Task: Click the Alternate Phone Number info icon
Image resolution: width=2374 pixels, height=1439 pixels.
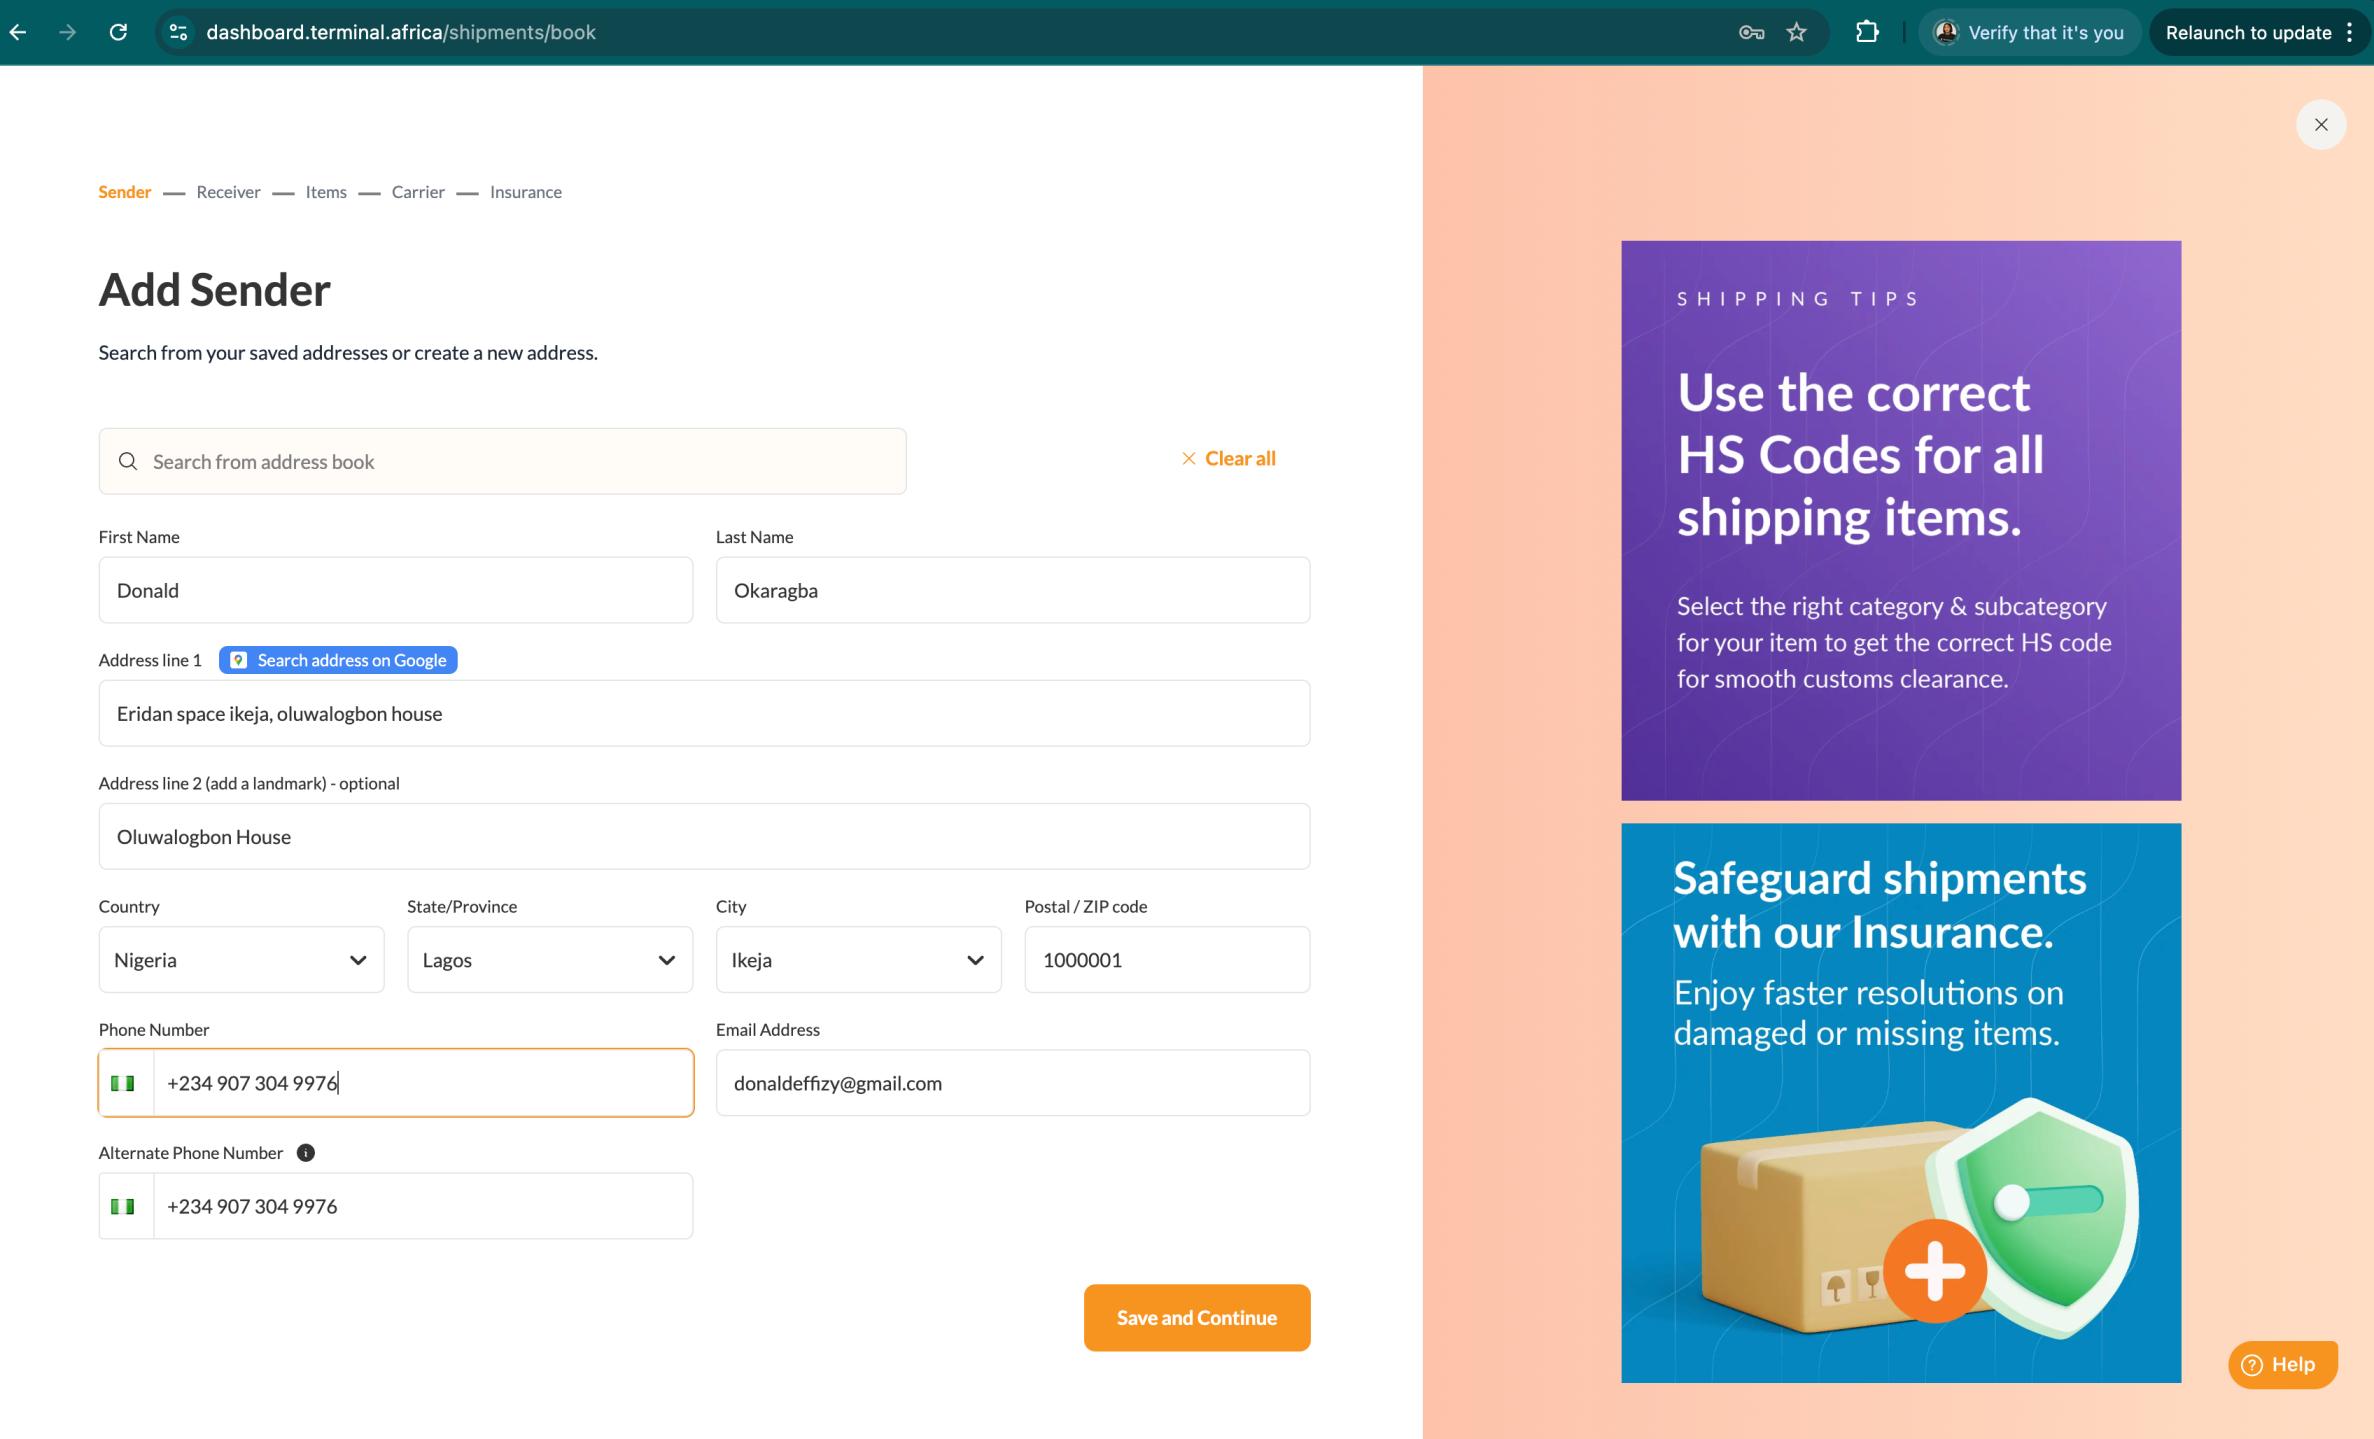Action: [x=306, y=1152]
